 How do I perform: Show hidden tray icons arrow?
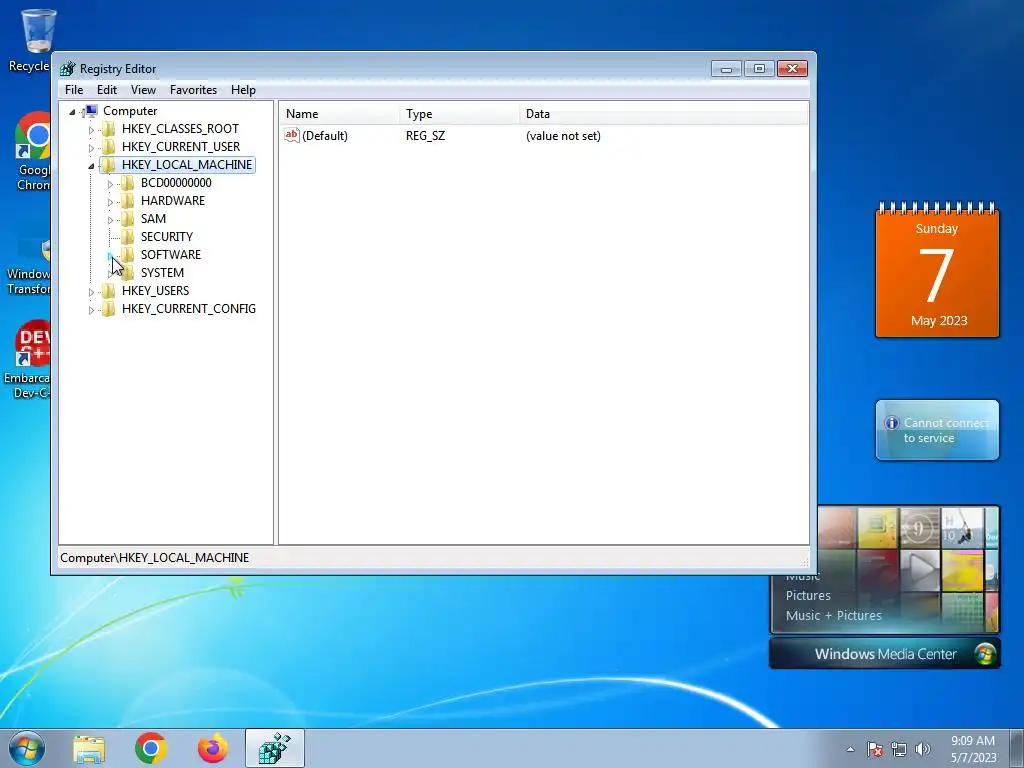click(x=850, y=749)
